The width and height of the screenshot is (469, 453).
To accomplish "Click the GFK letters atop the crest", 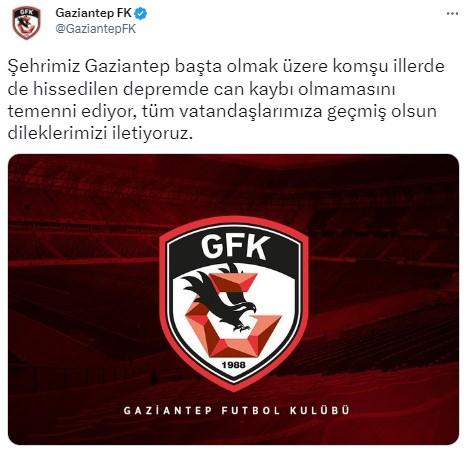I will pyautogui.click(x=235, y=247).
